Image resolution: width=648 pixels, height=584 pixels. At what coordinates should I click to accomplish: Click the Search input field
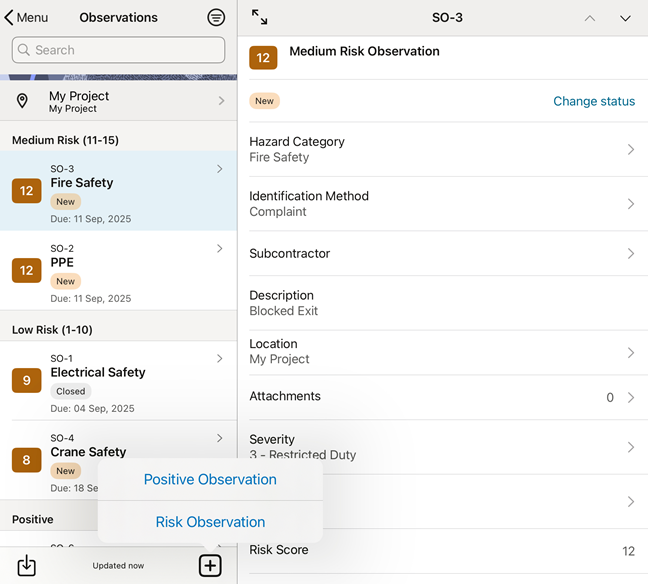click(x=118, y=50)
